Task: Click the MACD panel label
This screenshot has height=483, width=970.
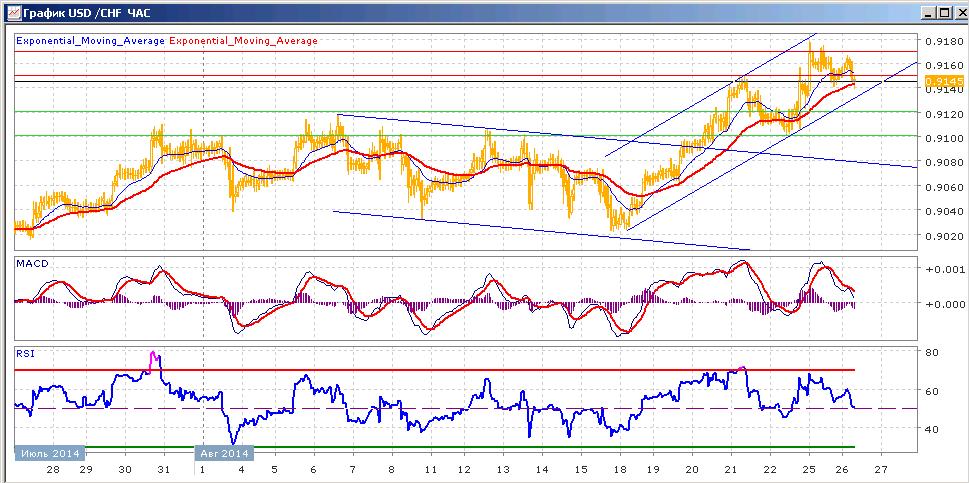Action: point(32,263)
